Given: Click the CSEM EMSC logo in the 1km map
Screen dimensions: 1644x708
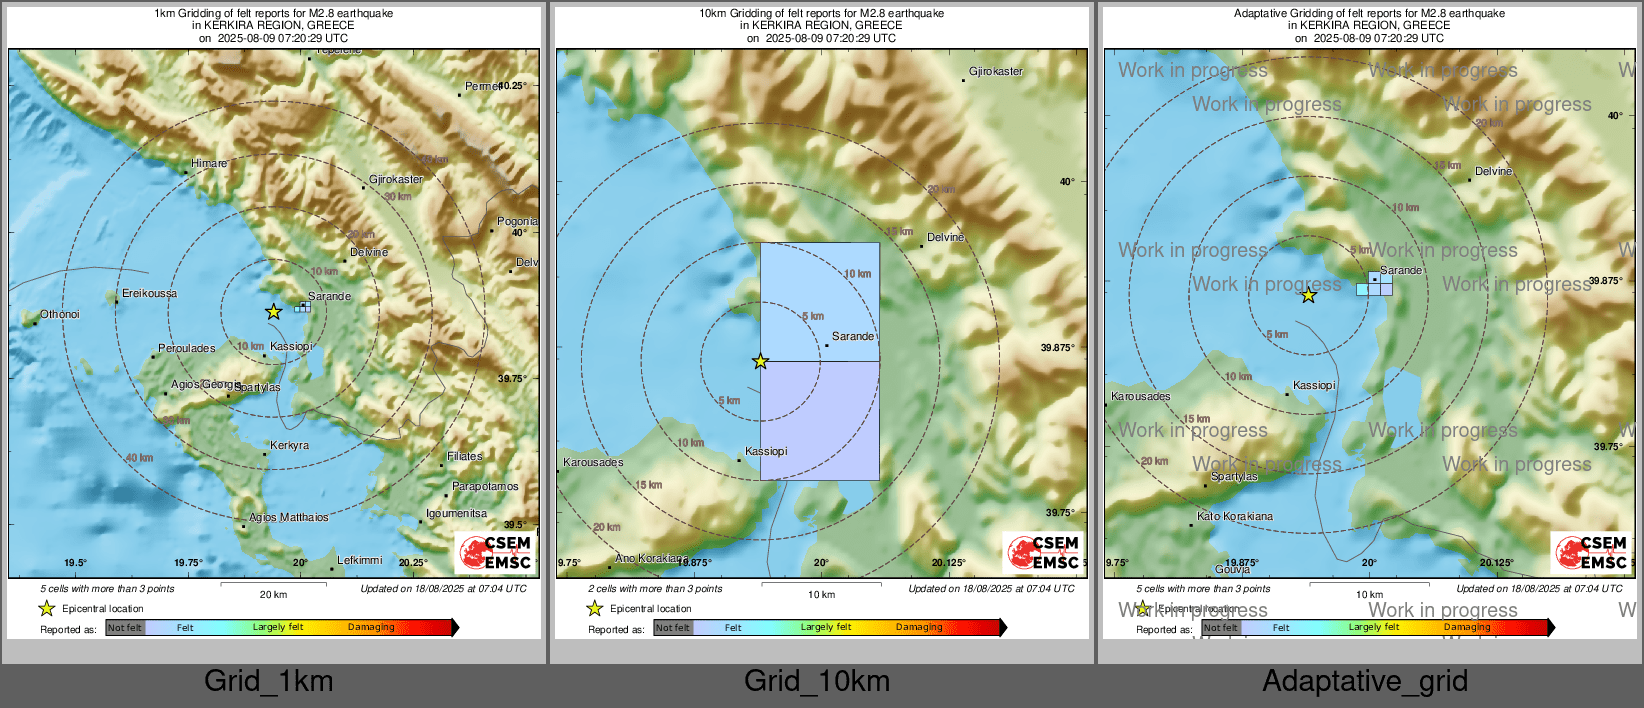Looking at the screenshot, I should (496, 552).
